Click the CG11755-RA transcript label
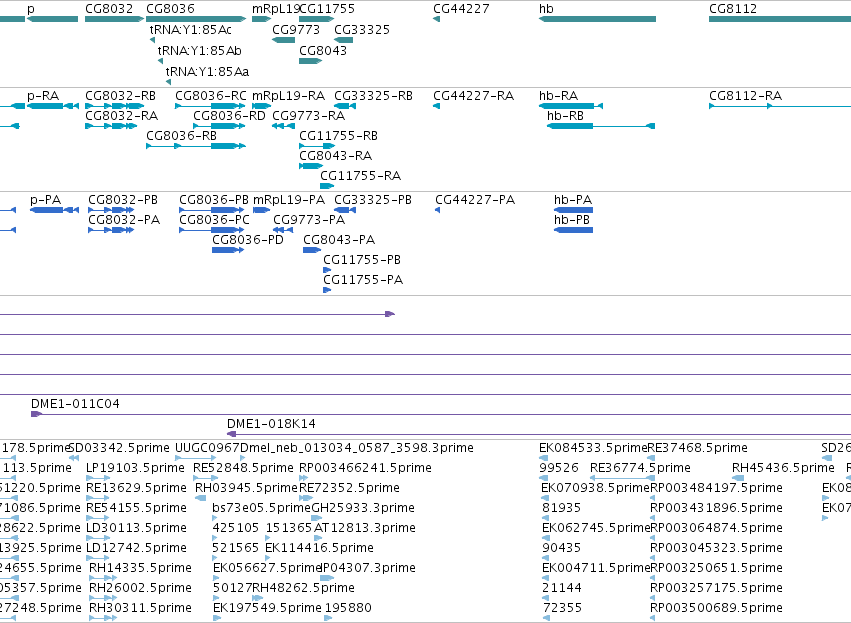 tap(360, 176)
